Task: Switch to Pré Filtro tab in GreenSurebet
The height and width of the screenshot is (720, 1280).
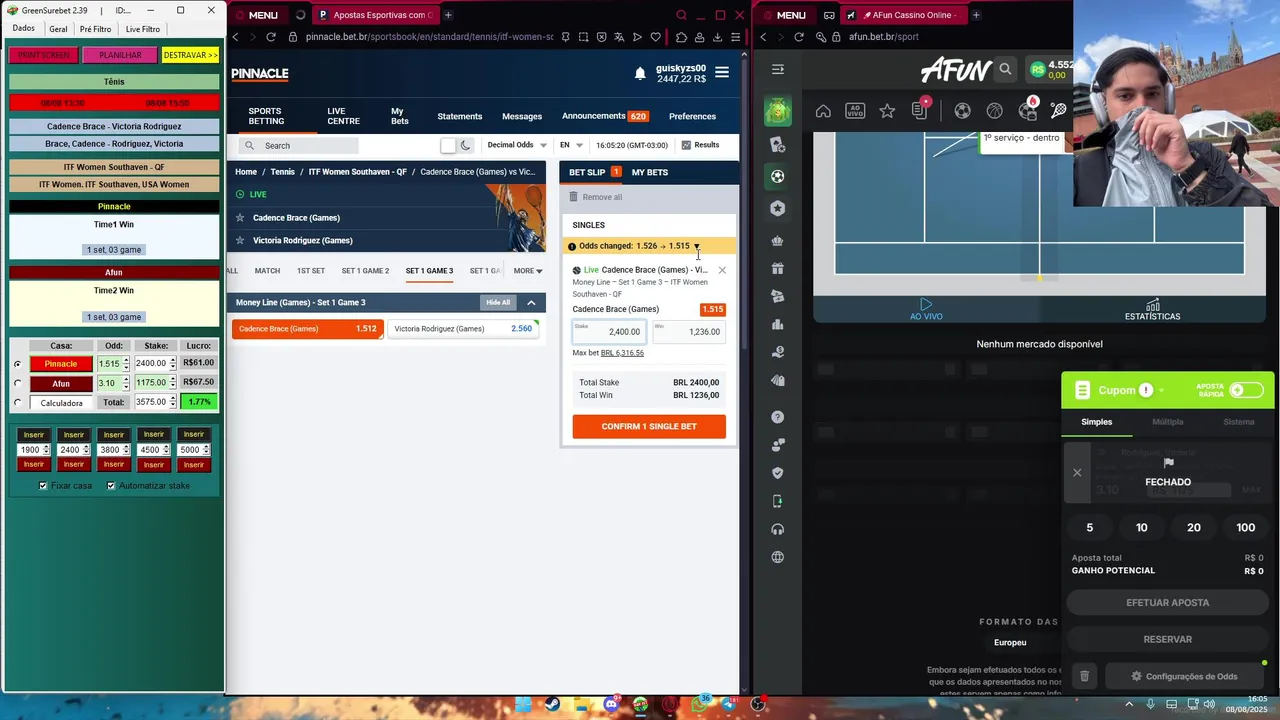Action: click(96, 29)
